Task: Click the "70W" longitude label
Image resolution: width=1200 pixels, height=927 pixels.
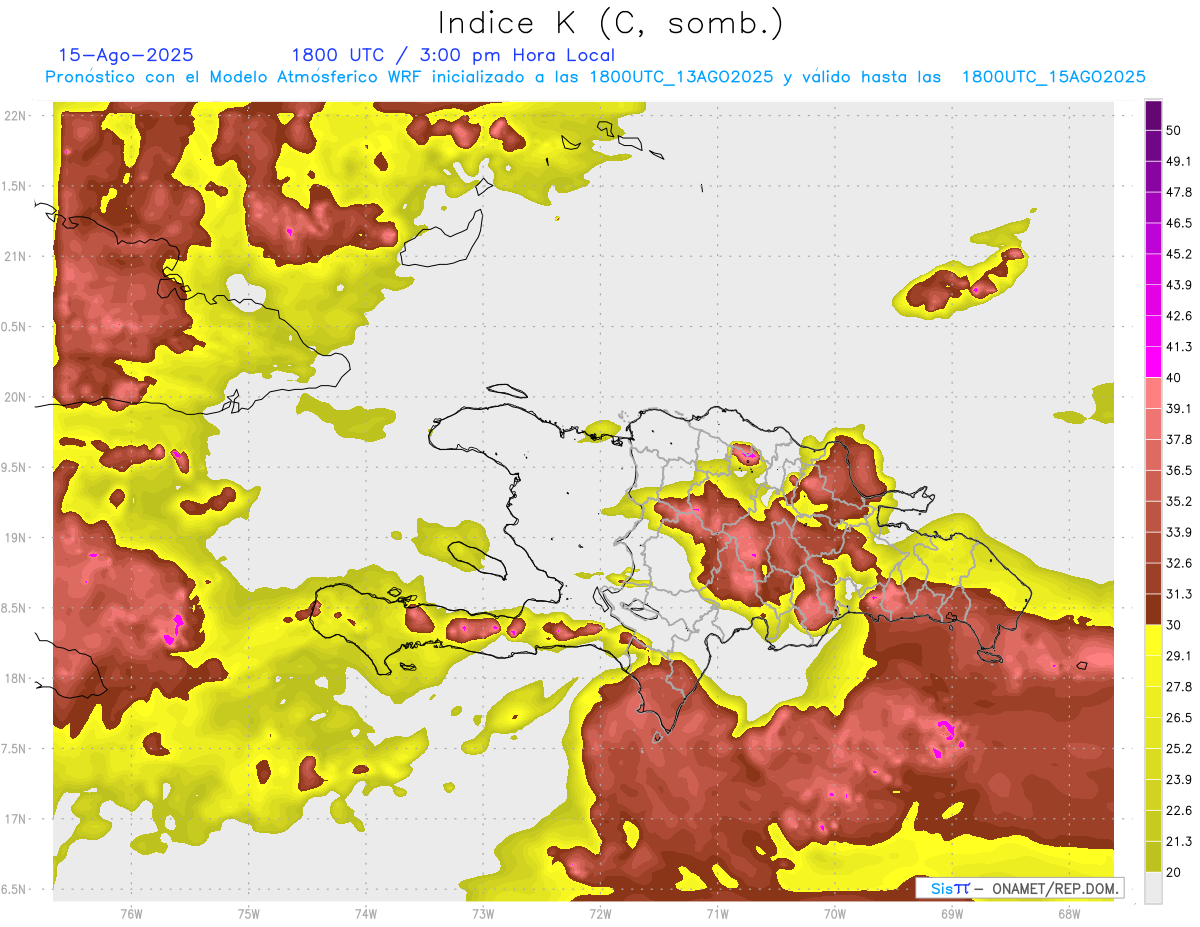Action: tap(834, 914)
